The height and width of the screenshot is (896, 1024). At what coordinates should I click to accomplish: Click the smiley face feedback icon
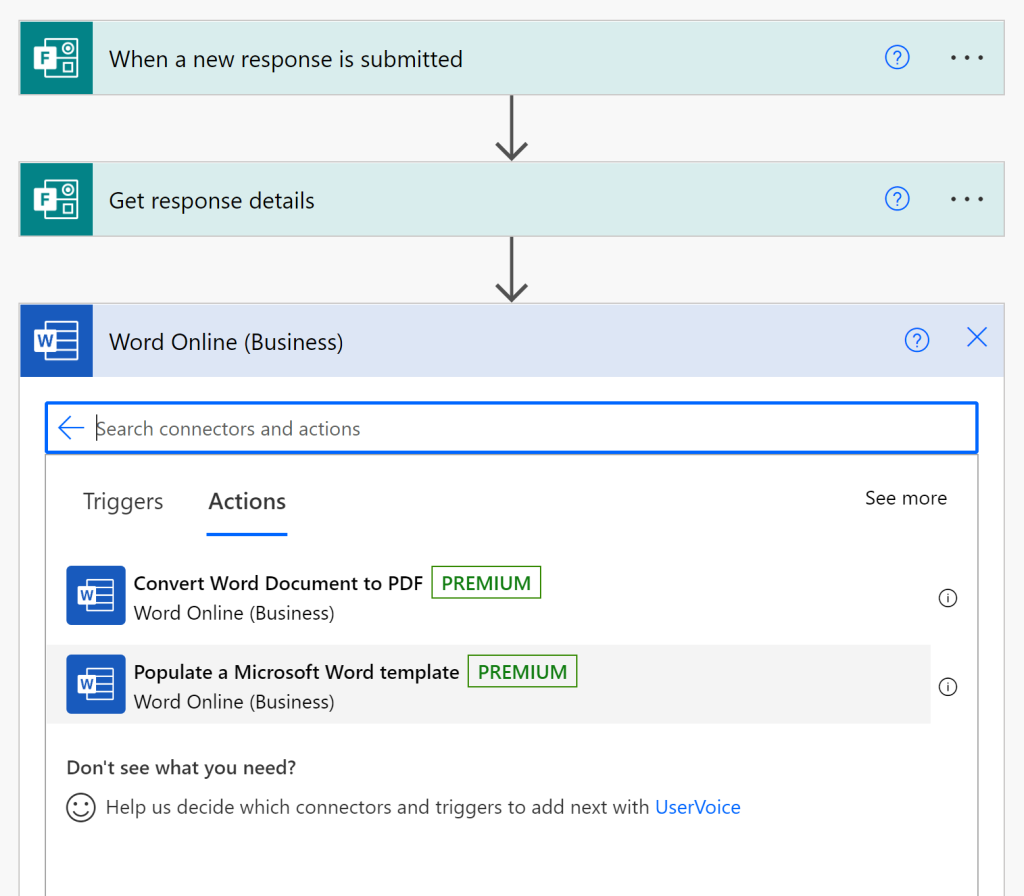tap(81, 807)
